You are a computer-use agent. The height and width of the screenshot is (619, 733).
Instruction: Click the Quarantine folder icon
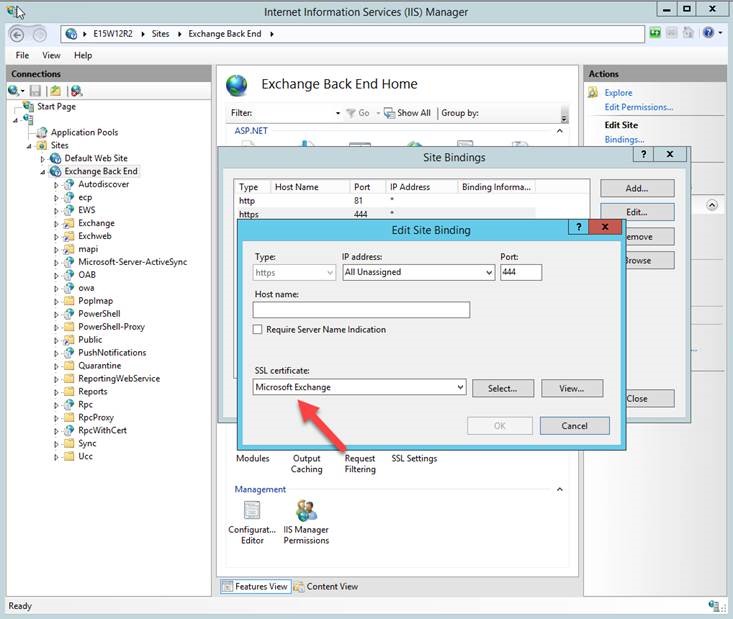69,366
